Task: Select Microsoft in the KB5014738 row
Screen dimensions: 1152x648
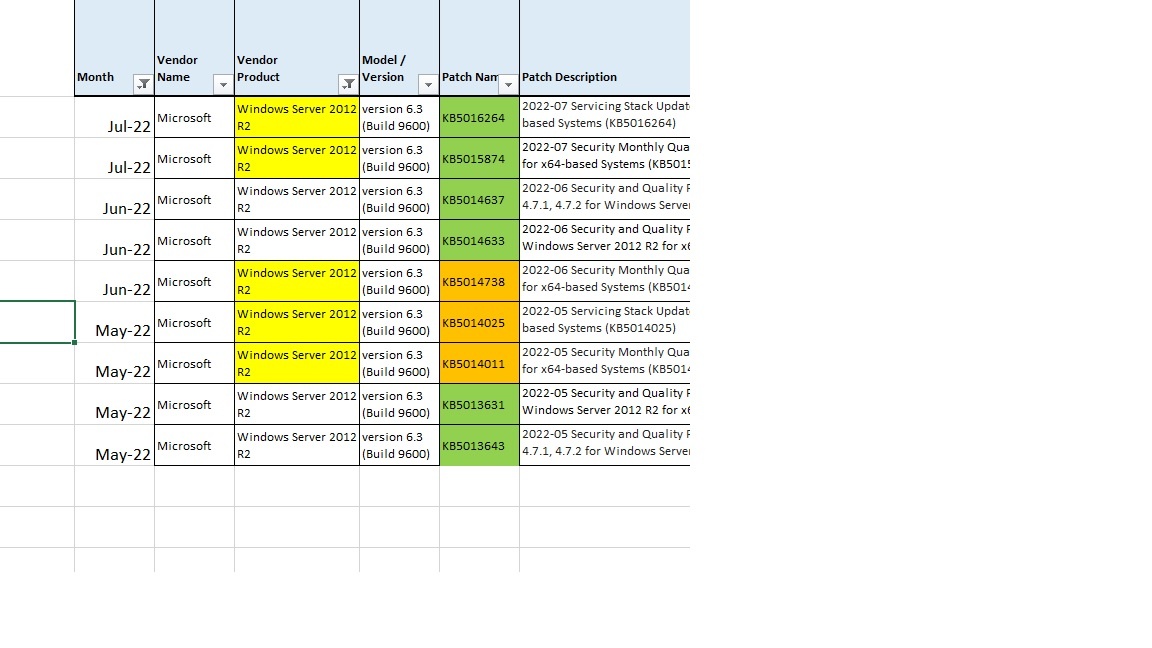Action: tap(184, 282)
